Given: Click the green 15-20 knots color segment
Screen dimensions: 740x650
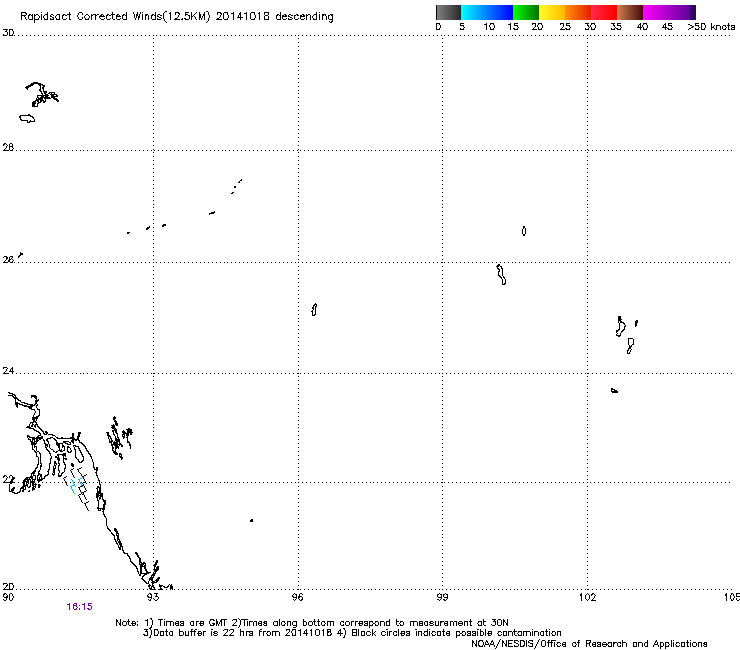Looking at the screenshot, I should [526, 12].
